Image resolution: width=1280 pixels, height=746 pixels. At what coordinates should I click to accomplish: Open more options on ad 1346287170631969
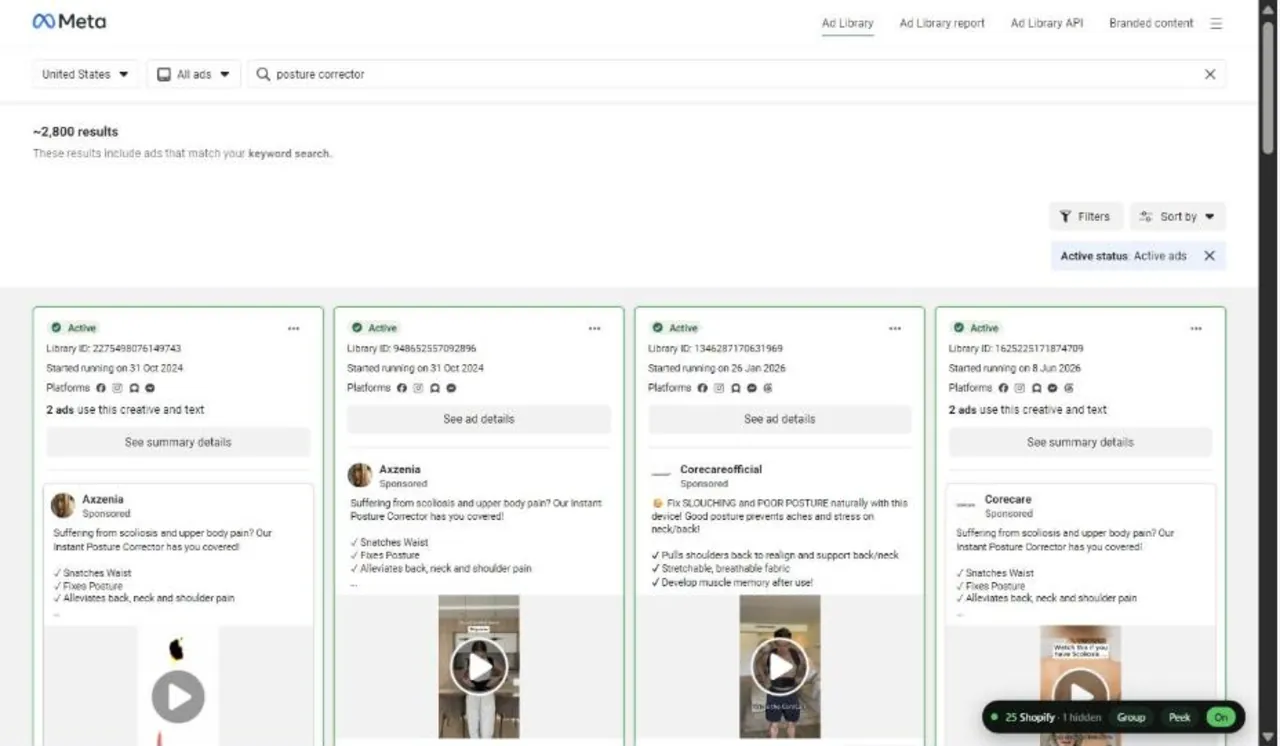click(x=895, y=328)
